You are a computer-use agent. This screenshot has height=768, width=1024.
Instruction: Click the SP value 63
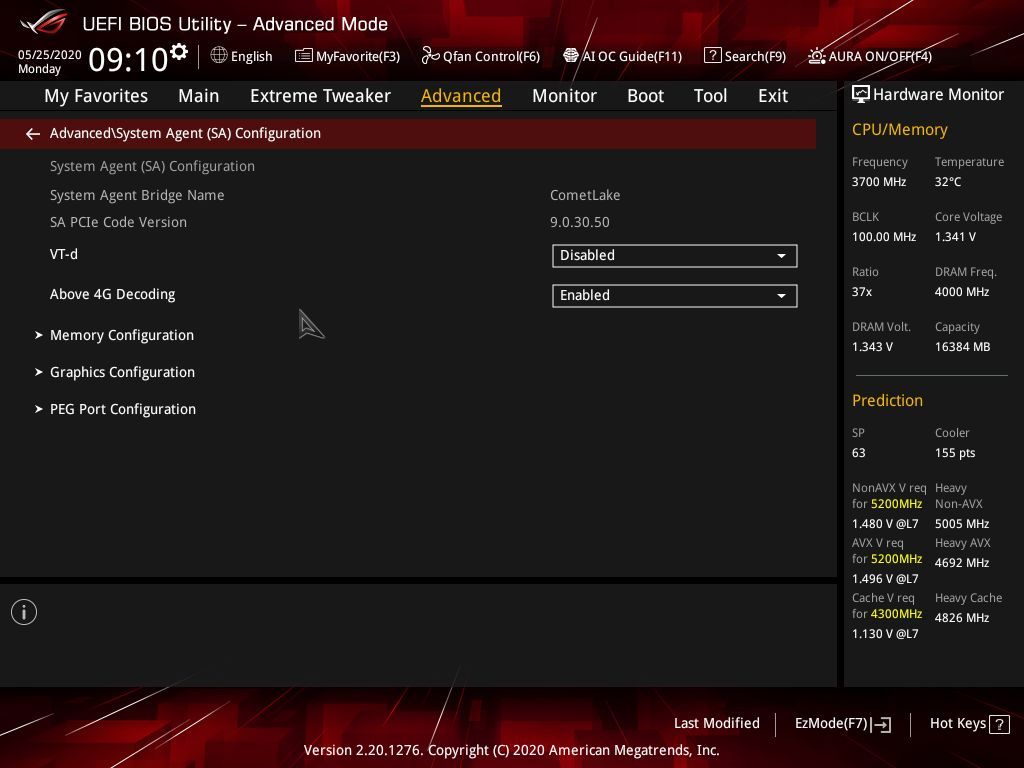point(859,453)
